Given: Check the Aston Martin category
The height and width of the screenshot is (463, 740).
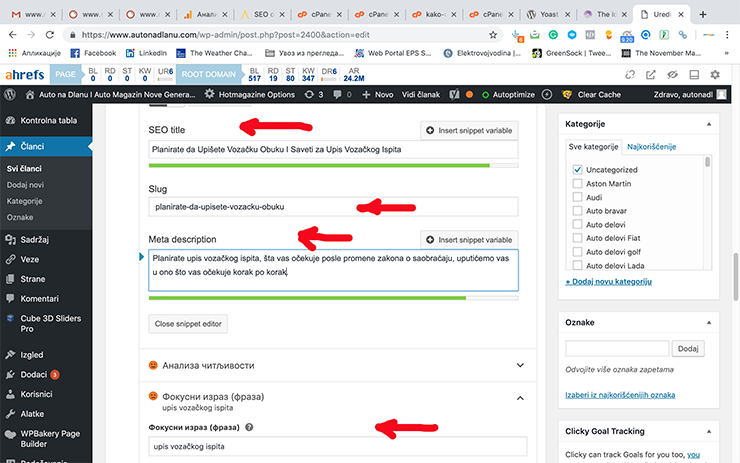Looking at the screenshot, I should point(577,184).
